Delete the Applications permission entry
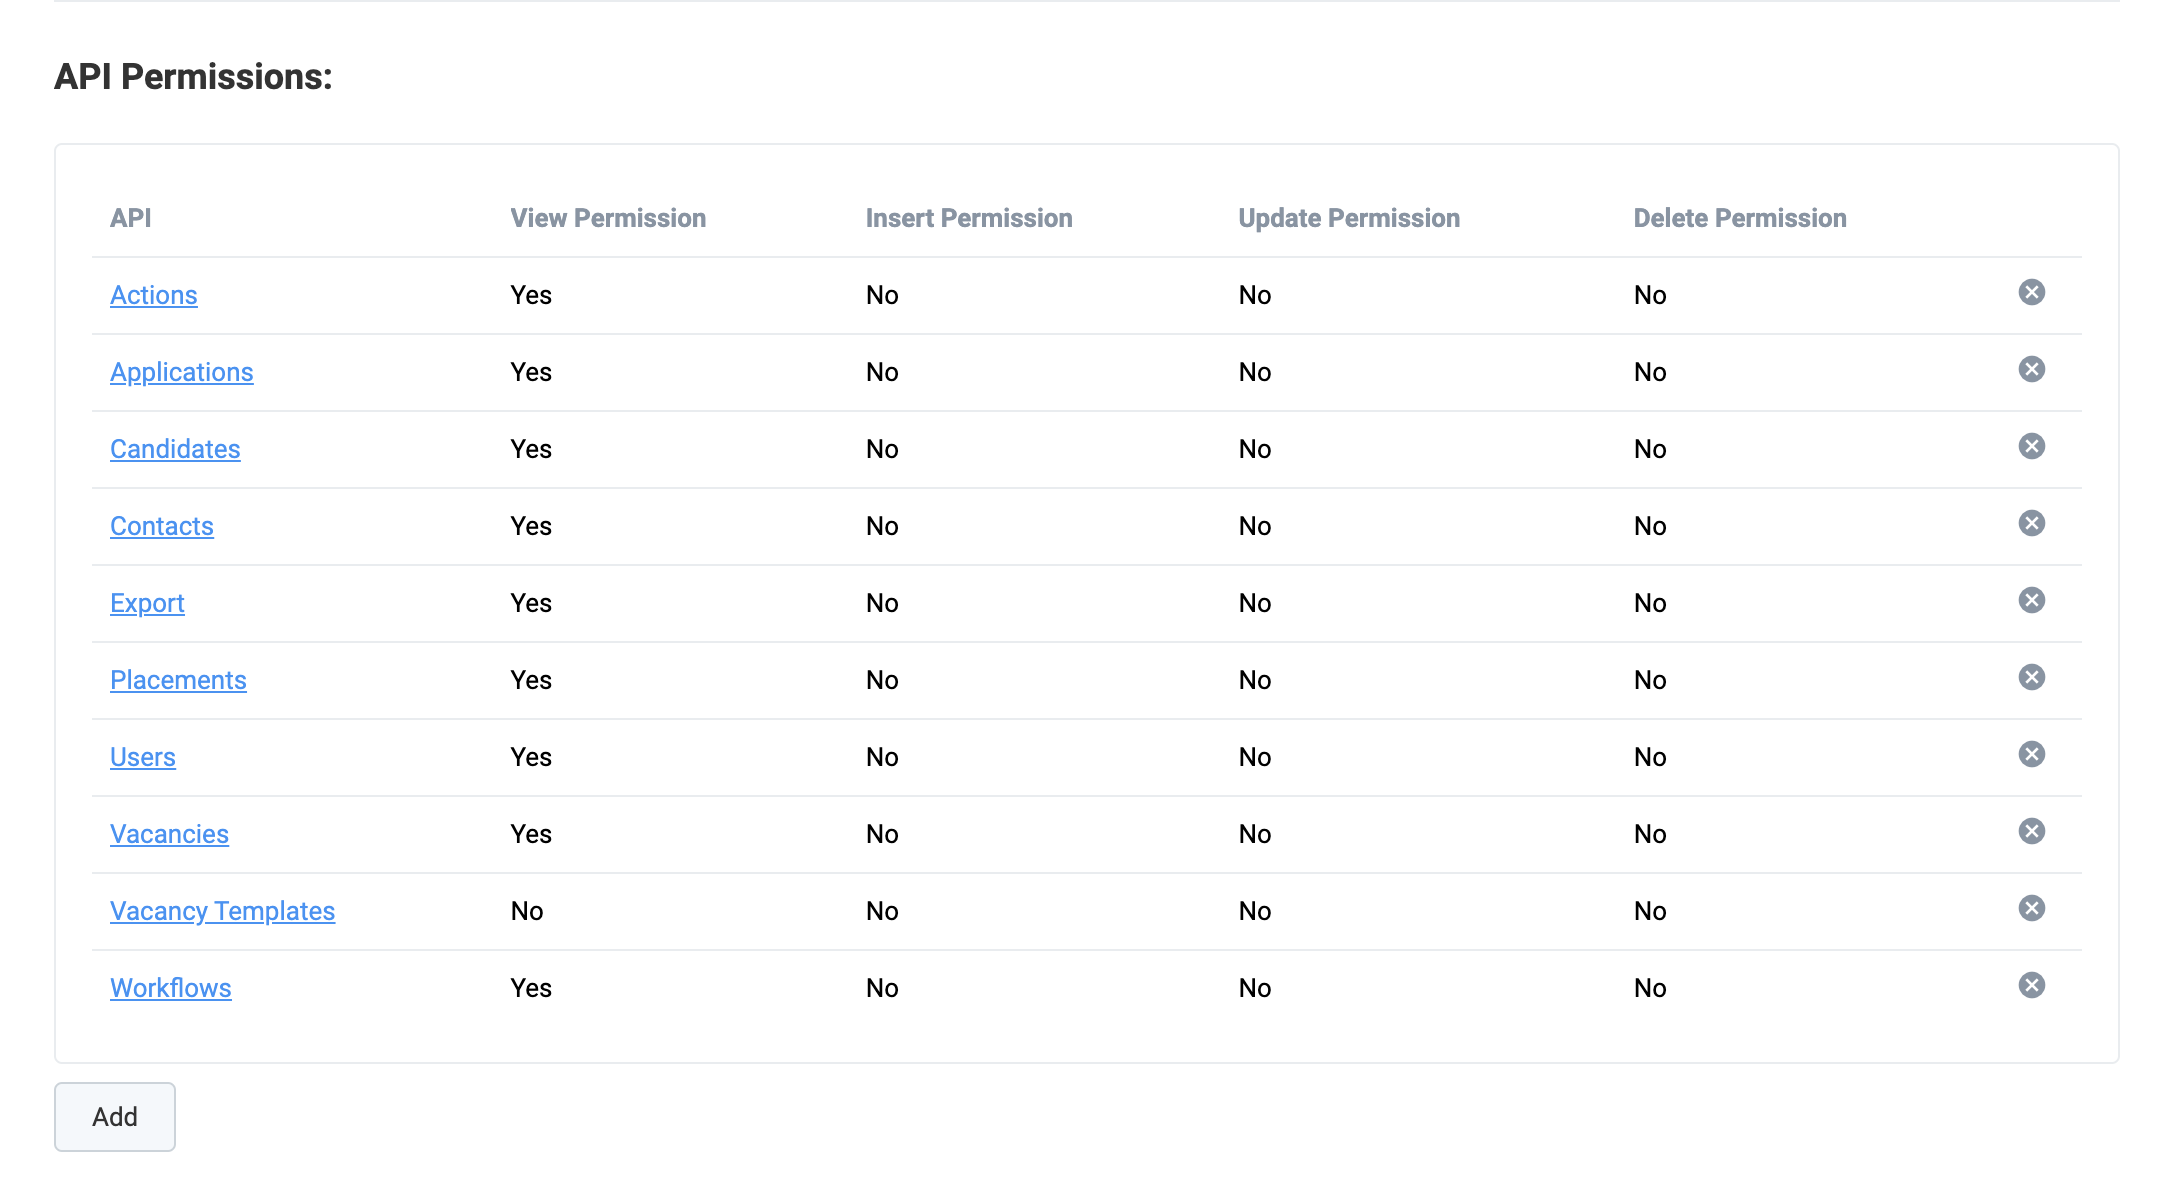 pyautogui.click(x=2031, y=369)
